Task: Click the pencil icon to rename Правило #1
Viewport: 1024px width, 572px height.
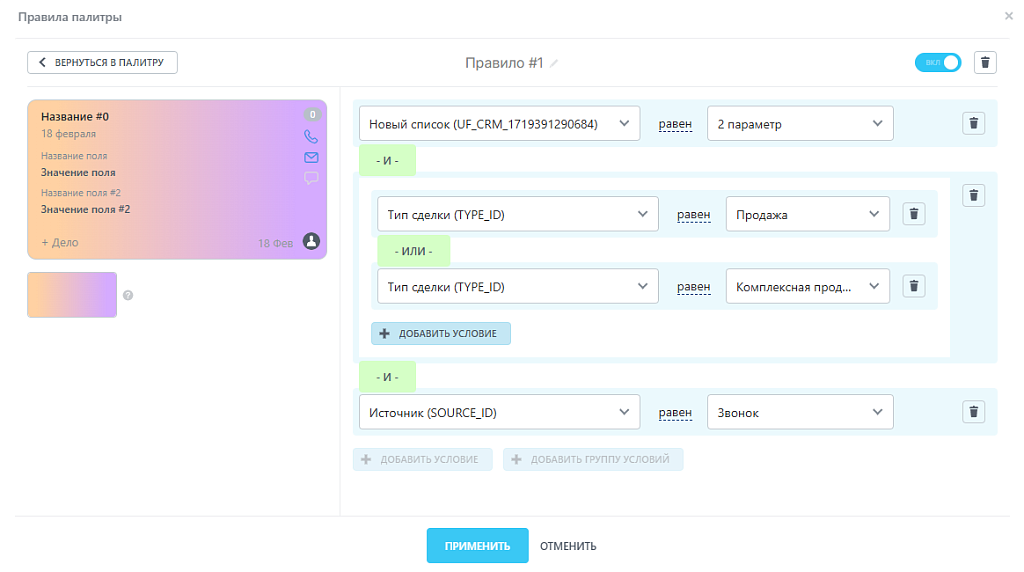Action: 554,63
